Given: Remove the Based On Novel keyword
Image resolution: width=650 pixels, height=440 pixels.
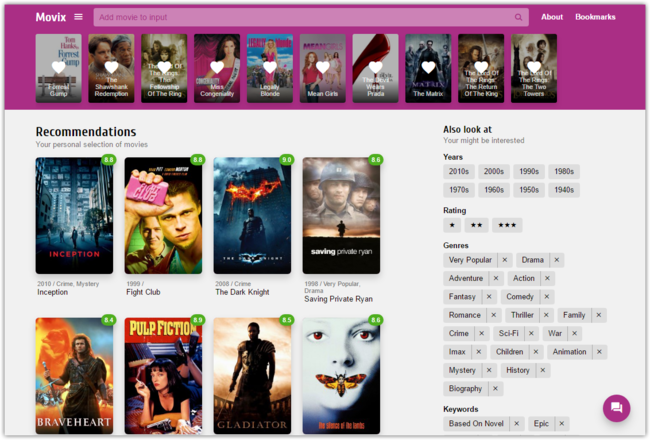Looking at the screenshot, I should [517, 423].
